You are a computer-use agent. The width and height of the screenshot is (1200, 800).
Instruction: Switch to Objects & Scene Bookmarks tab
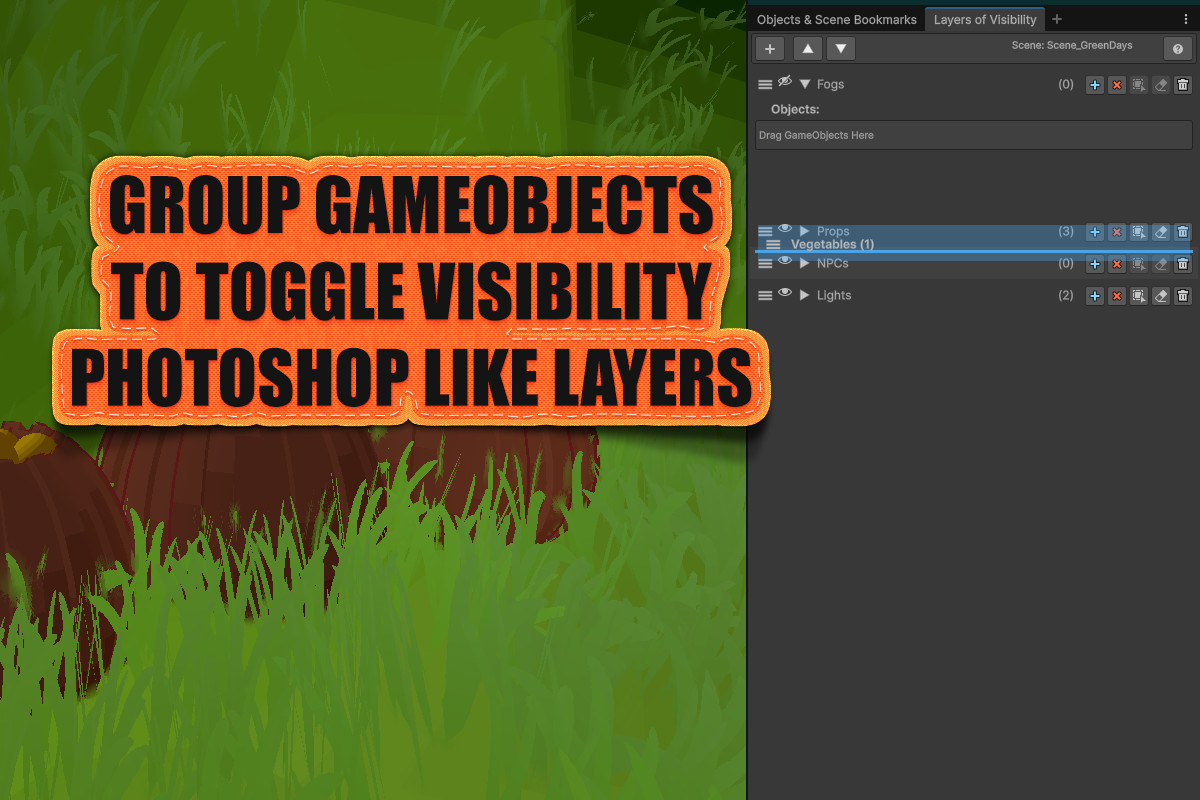tap(836, 19)
